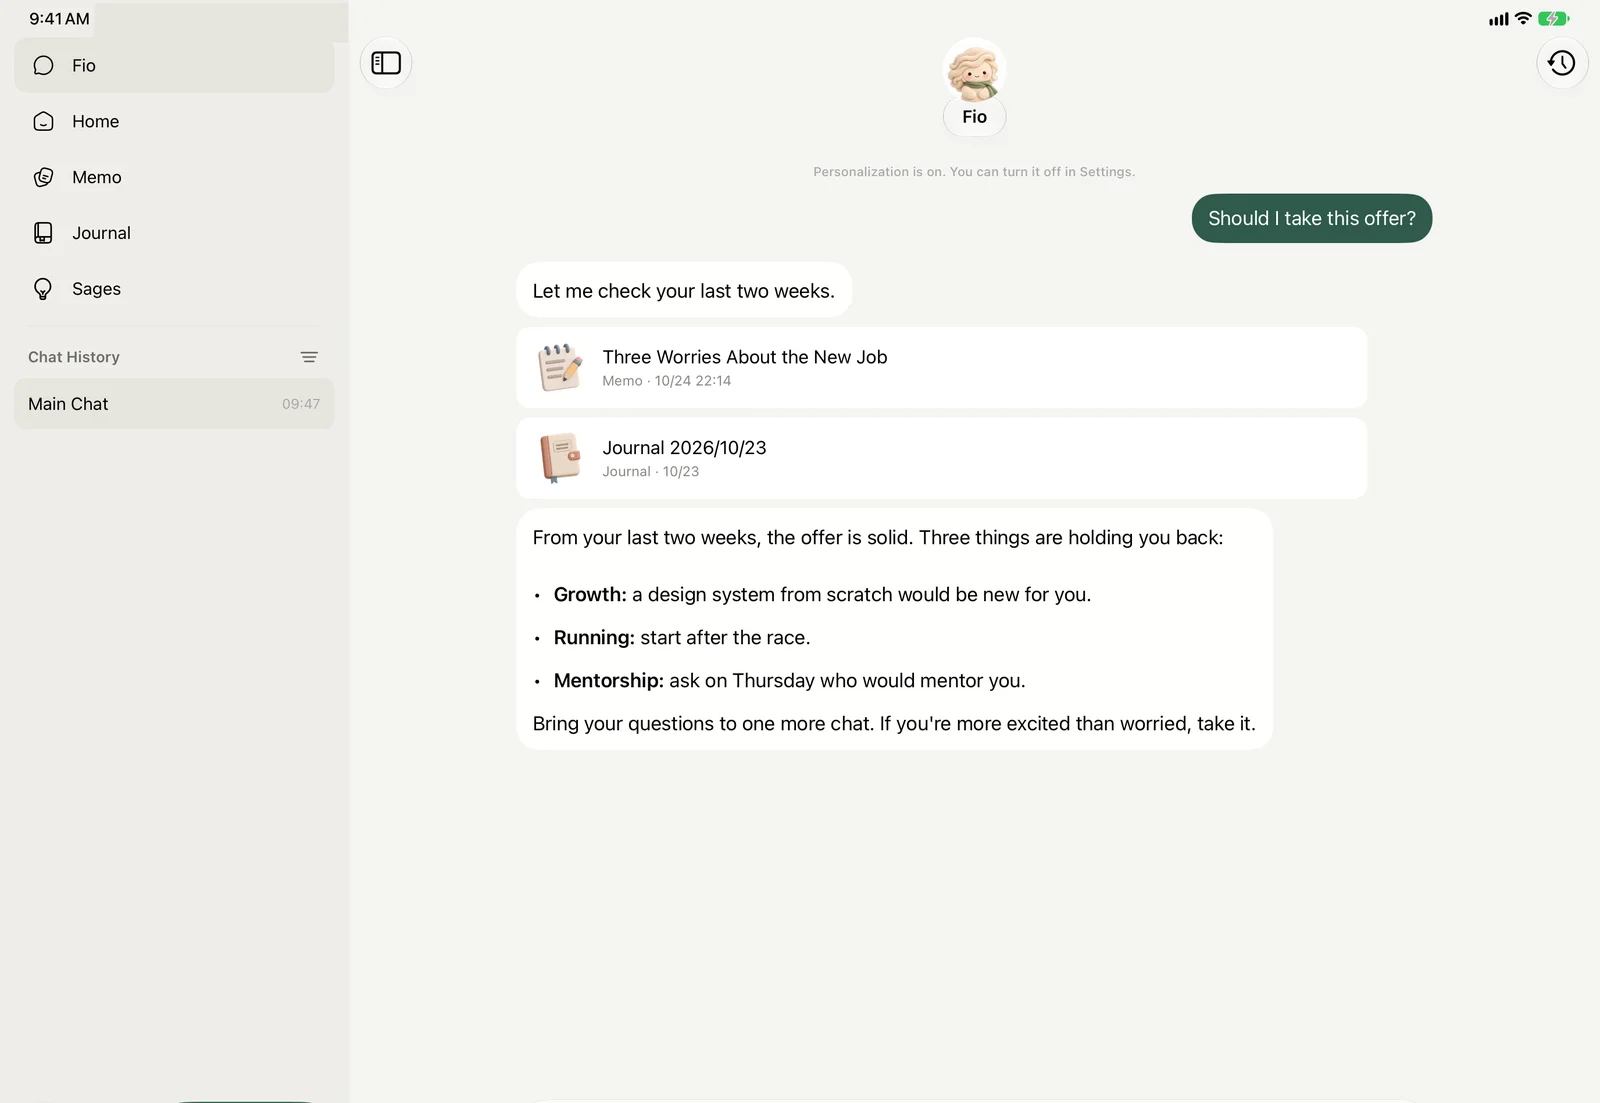Click the Fio chat bubble icon in sidebar

pyautogui.click(x=43, y=65)
